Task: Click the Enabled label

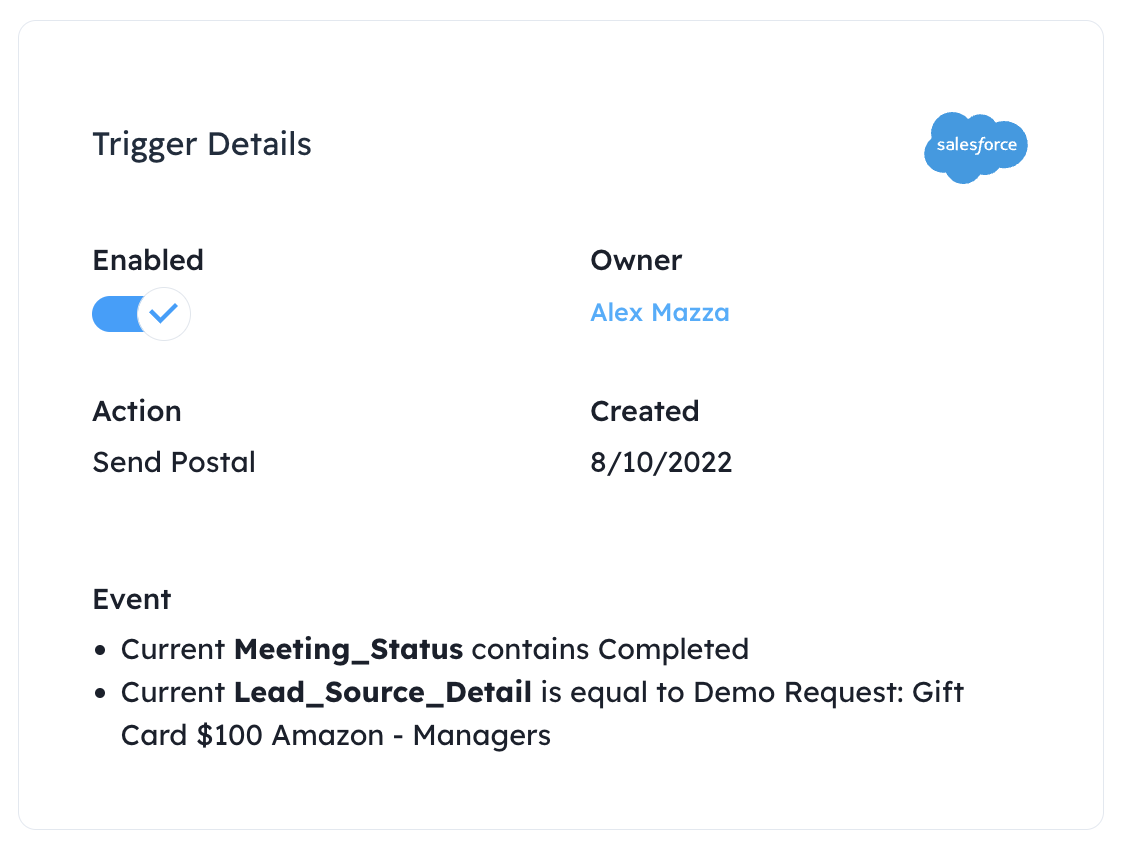Action: (148, 261)
